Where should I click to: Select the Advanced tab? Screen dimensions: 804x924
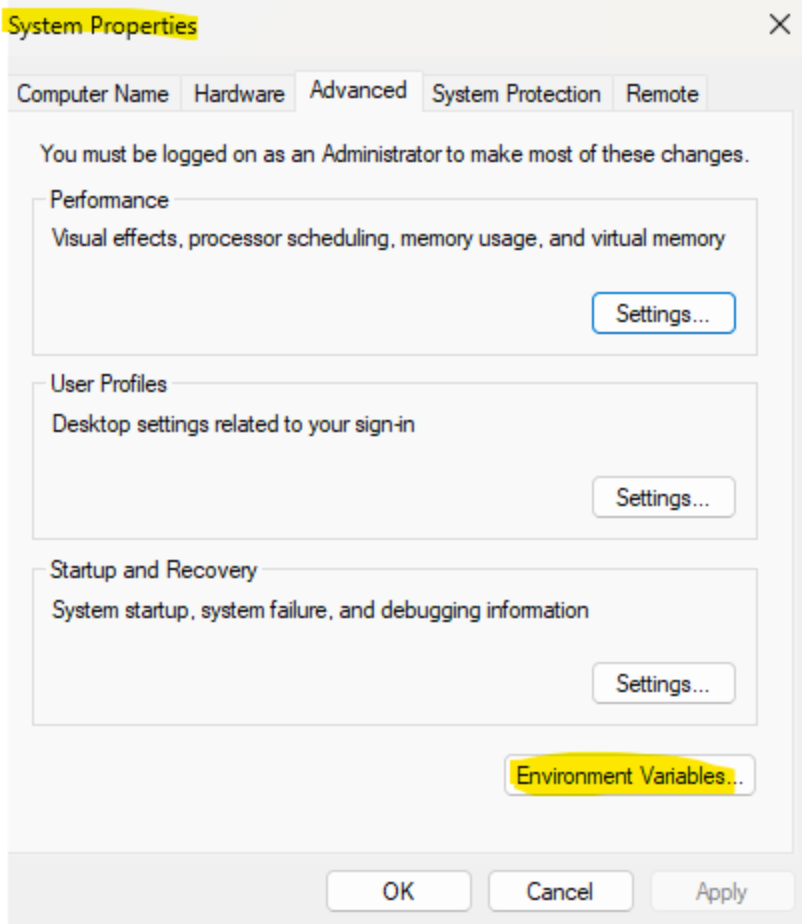[x=358, y=90]
